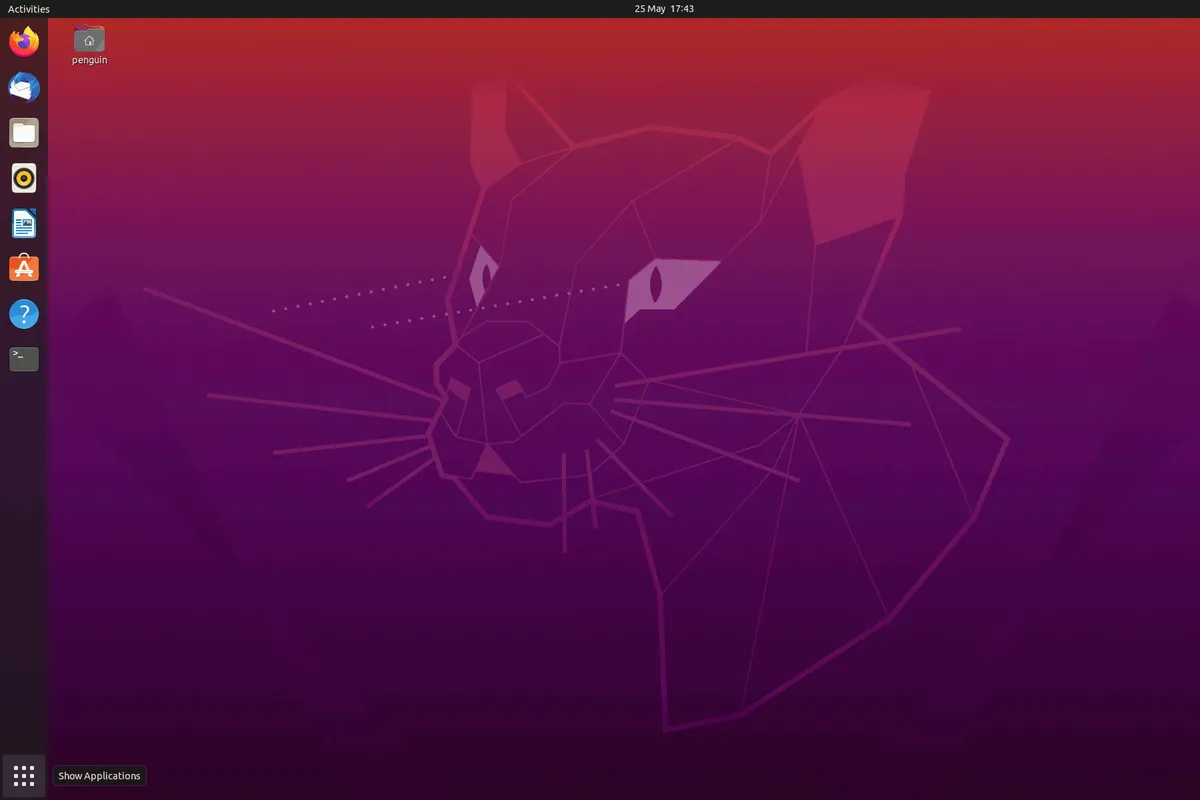Open Firefox from the dock
The height and width of the screenshot is (800, 1200).
click(x=24, y=42)
